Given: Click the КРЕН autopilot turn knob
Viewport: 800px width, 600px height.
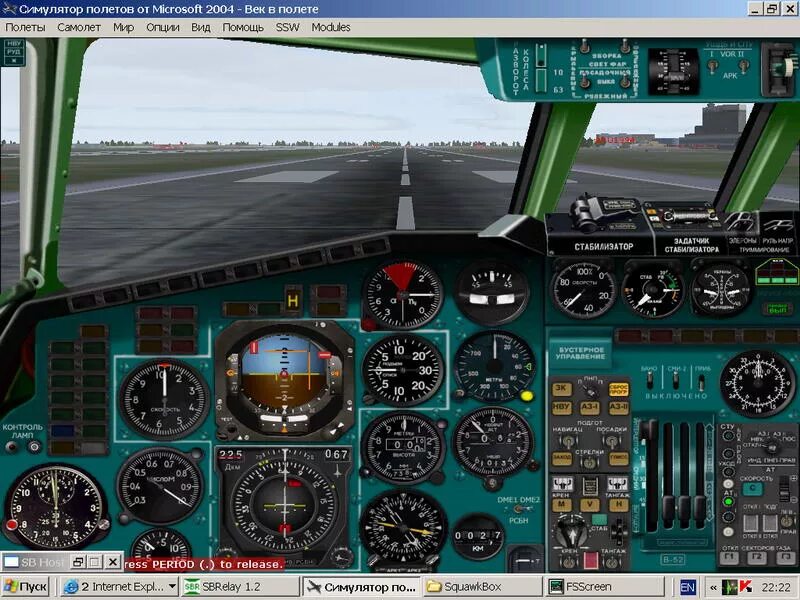Looking at the screenshot, I should 571,534.
